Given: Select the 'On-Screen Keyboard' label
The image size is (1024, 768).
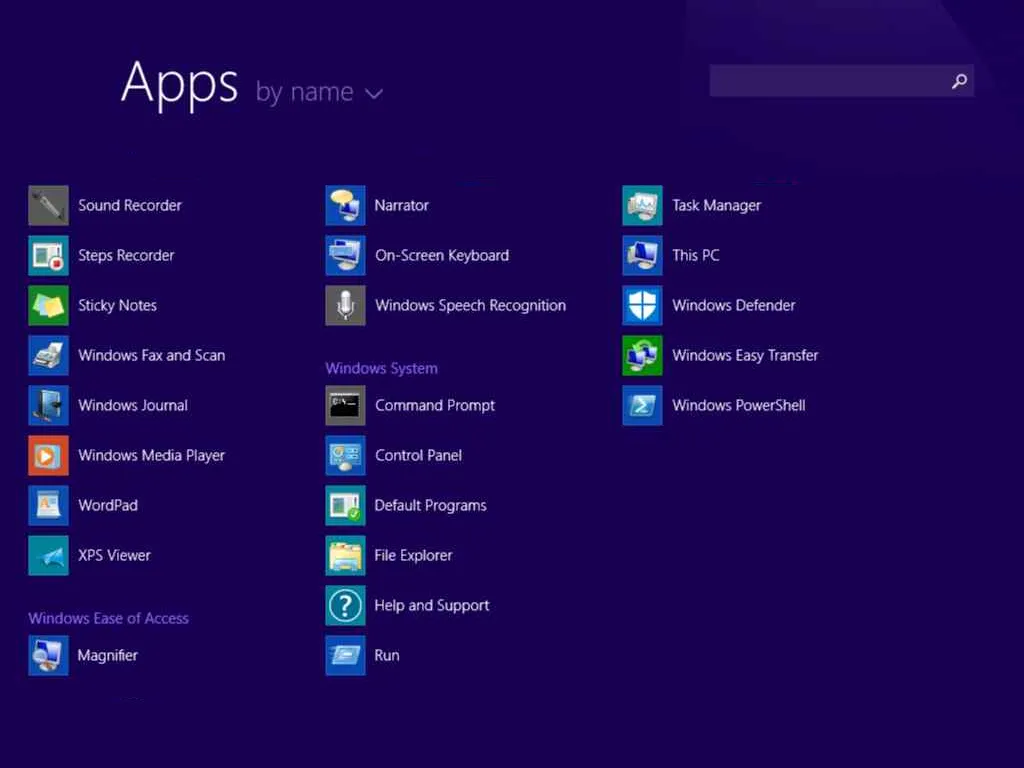Looking at the screenshot, I should (x=442, y=256).
